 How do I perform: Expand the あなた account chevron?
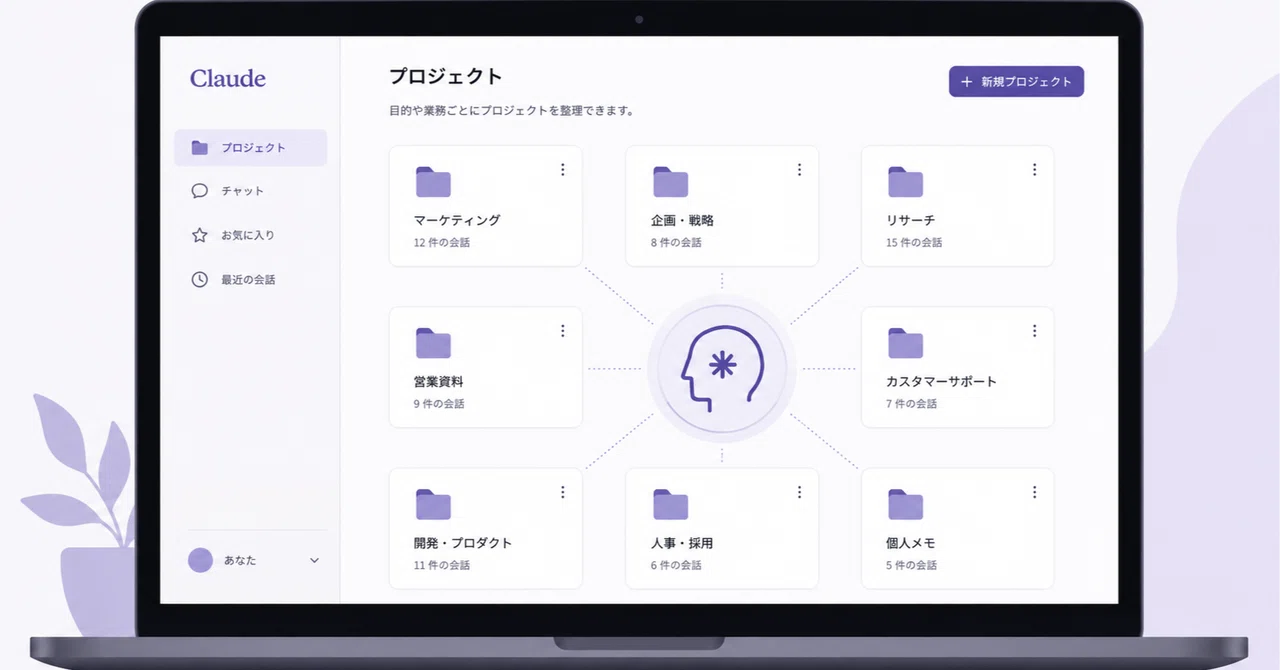(314, 561)
